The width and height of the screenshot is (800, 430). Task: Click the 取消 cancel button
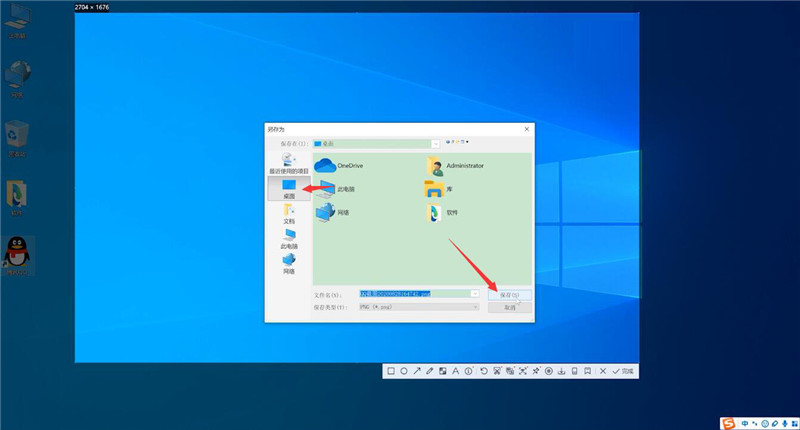click(x=510, y=308)
